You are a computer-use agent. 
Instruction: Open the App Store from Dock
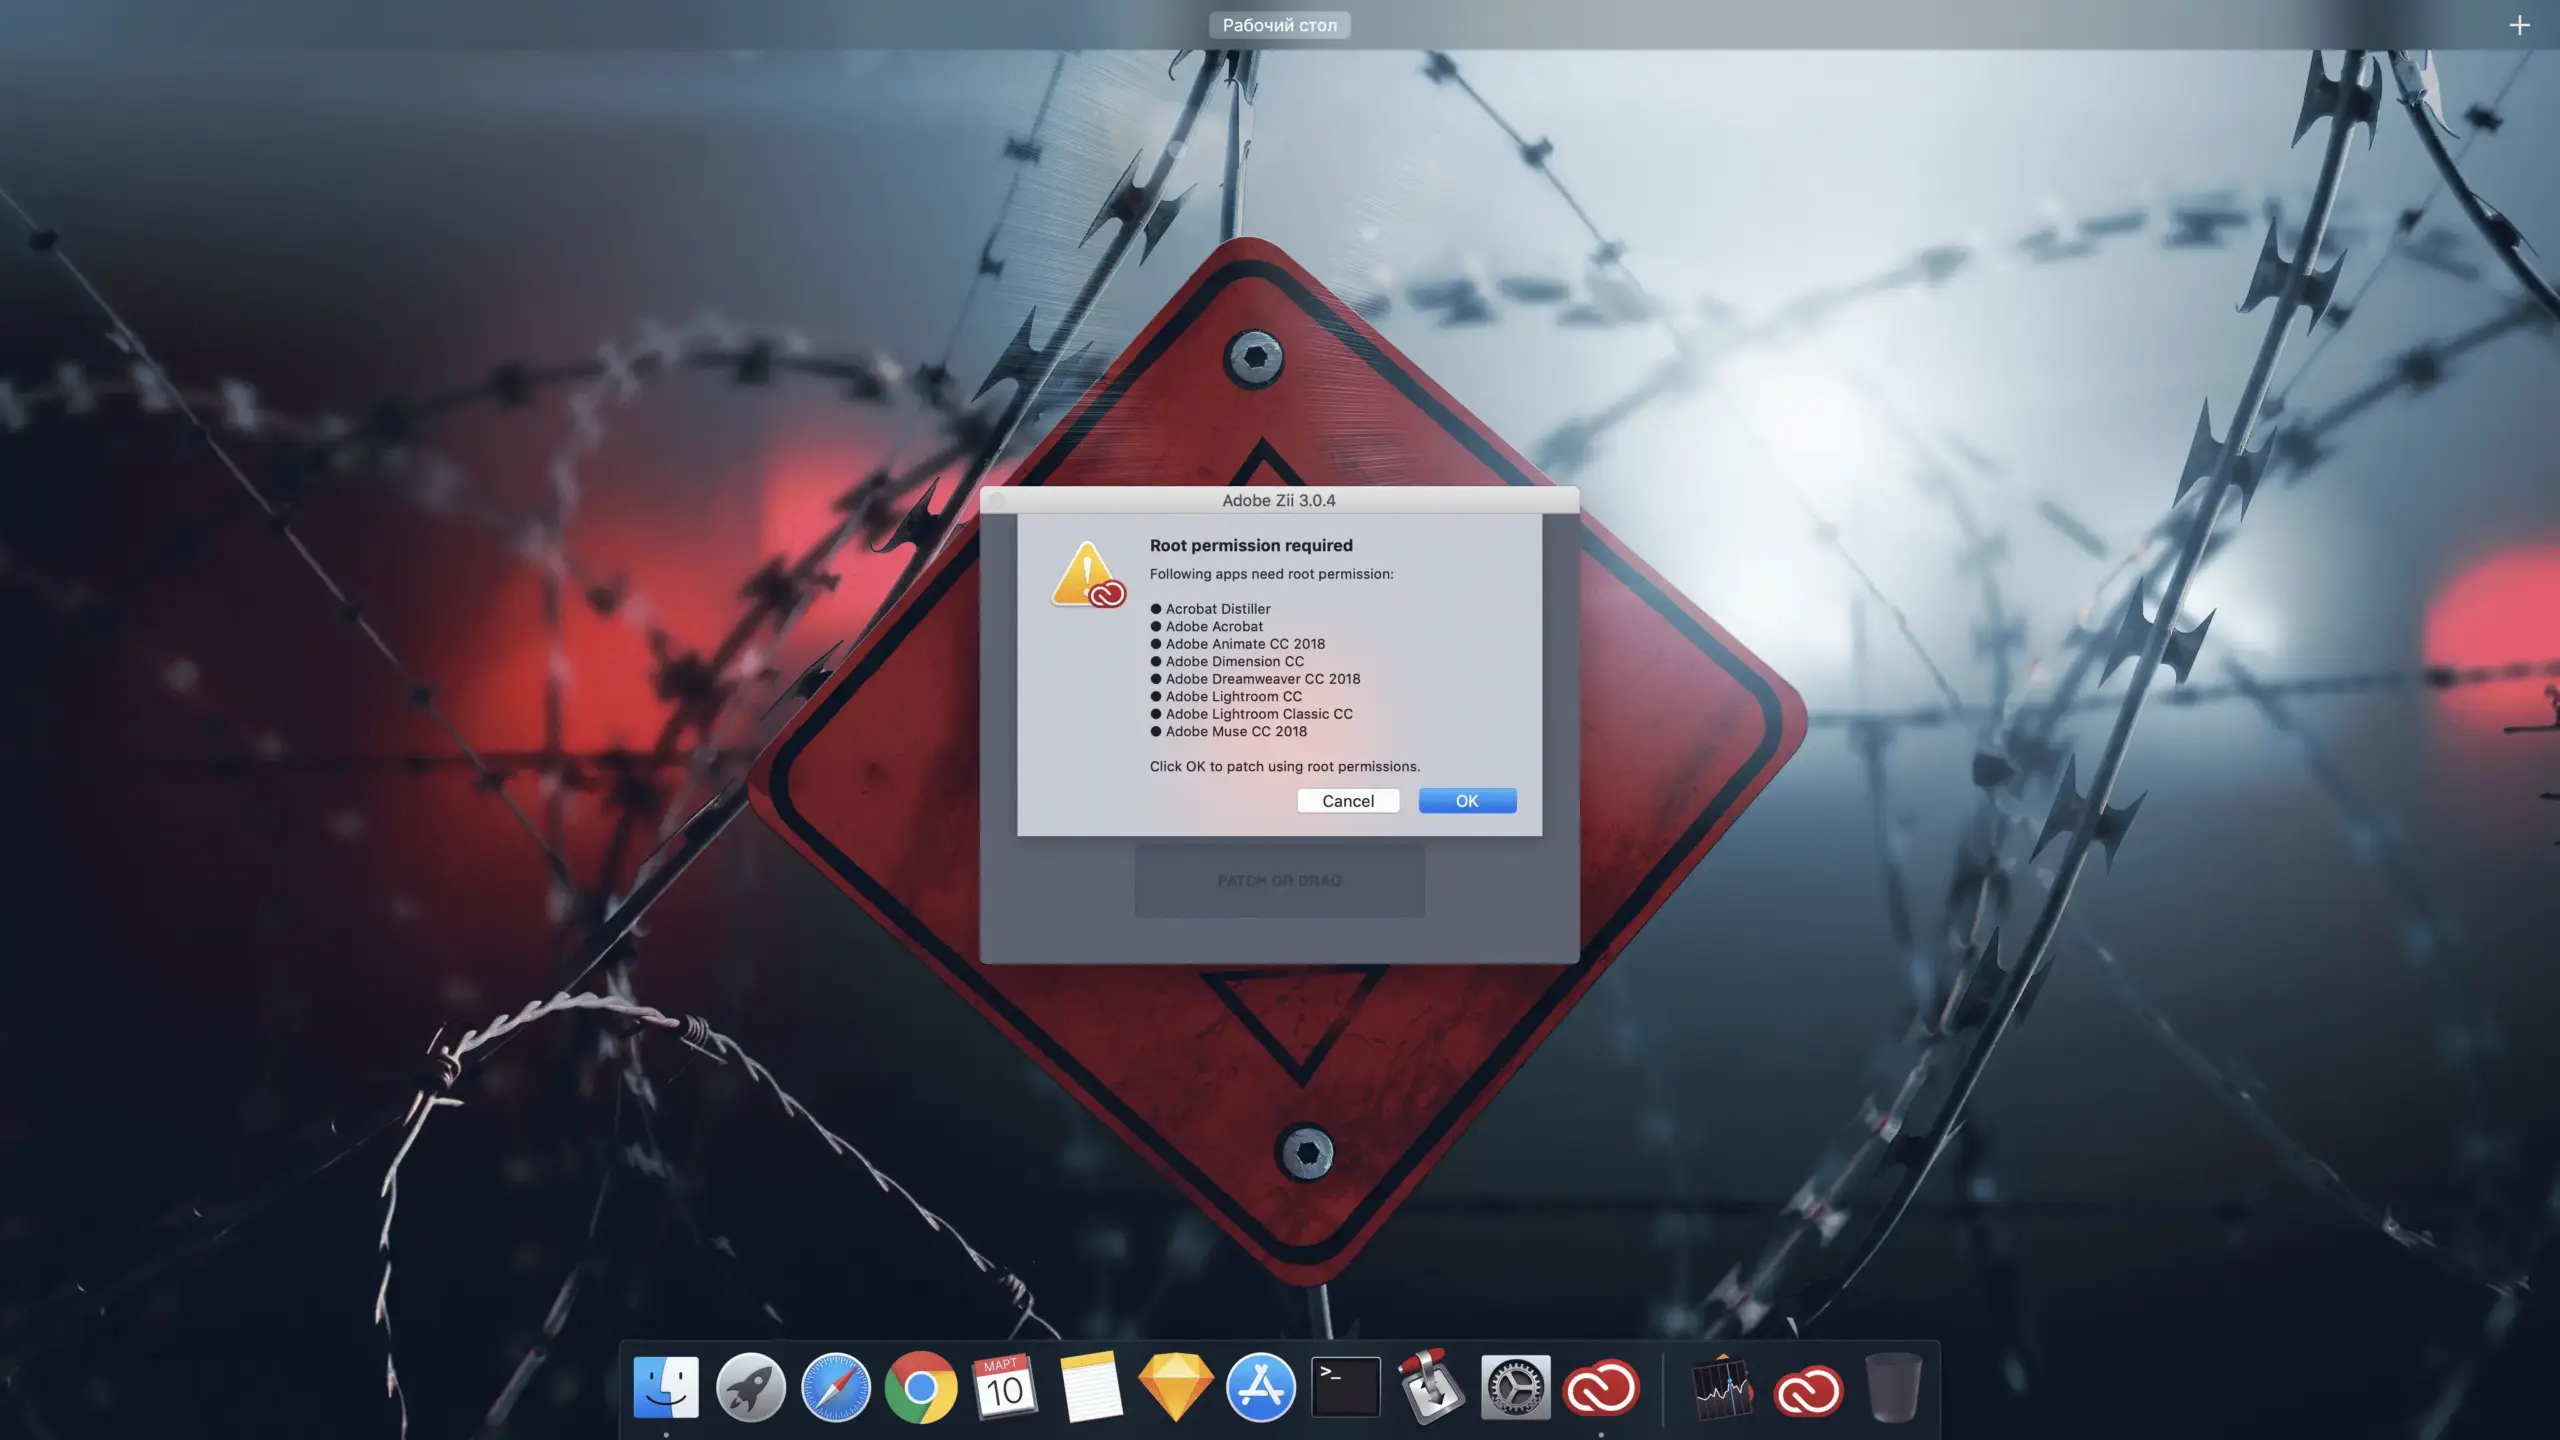click(x=1261, y=1387)
